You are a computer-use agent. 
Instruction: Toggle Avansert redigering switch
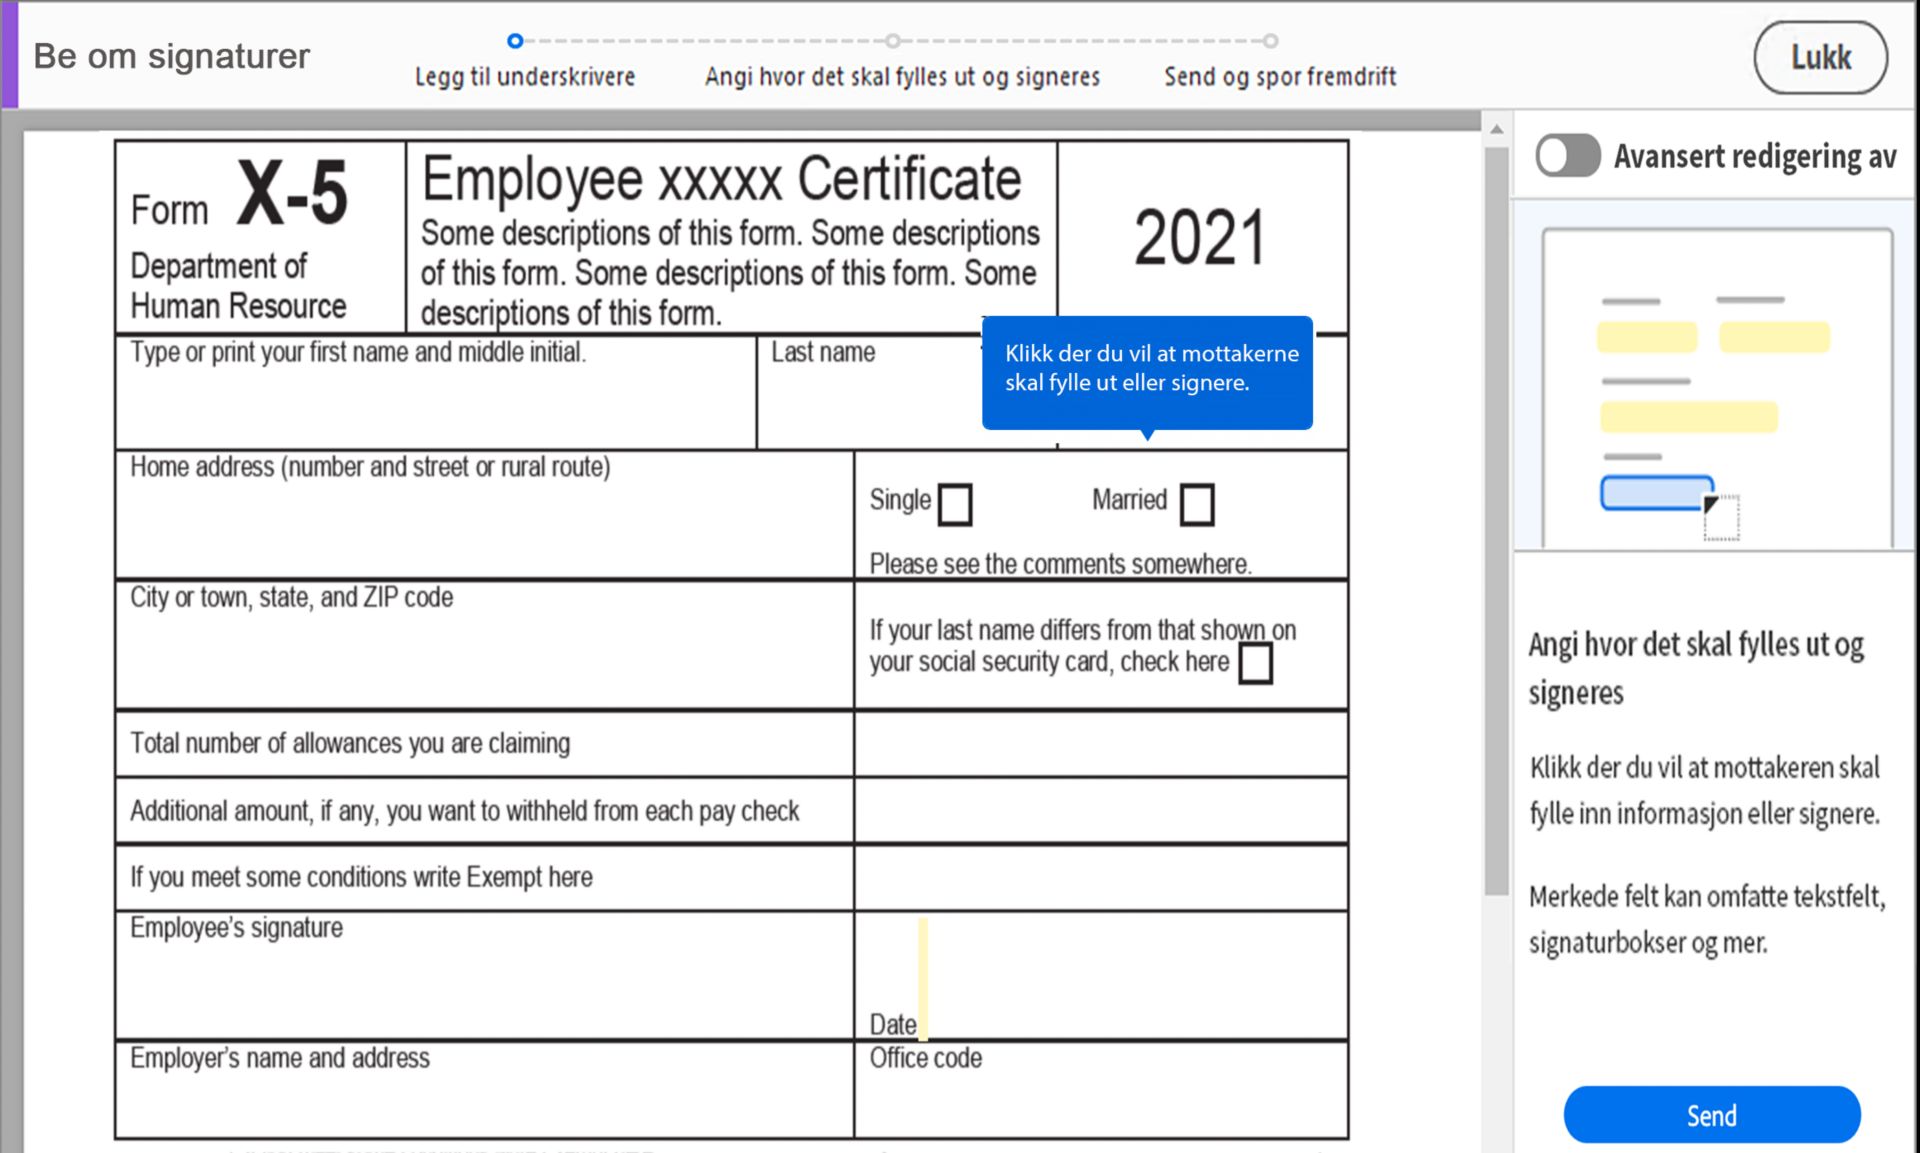1567,156
